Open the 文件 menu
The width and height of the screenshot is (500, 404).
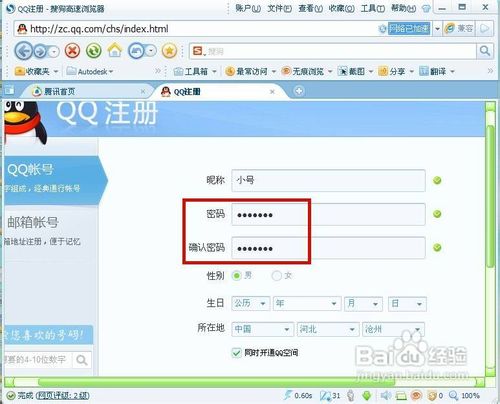coord(279,8)
